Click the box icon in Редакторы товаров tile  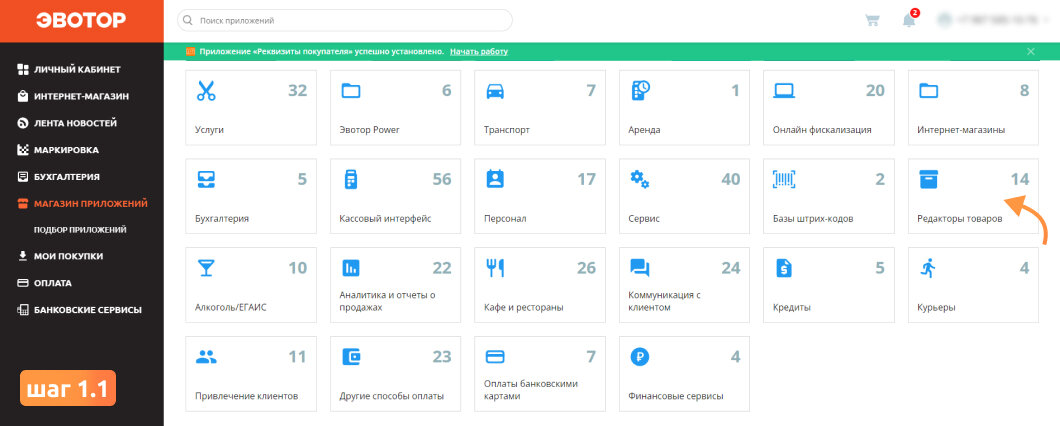coord(929,179)
